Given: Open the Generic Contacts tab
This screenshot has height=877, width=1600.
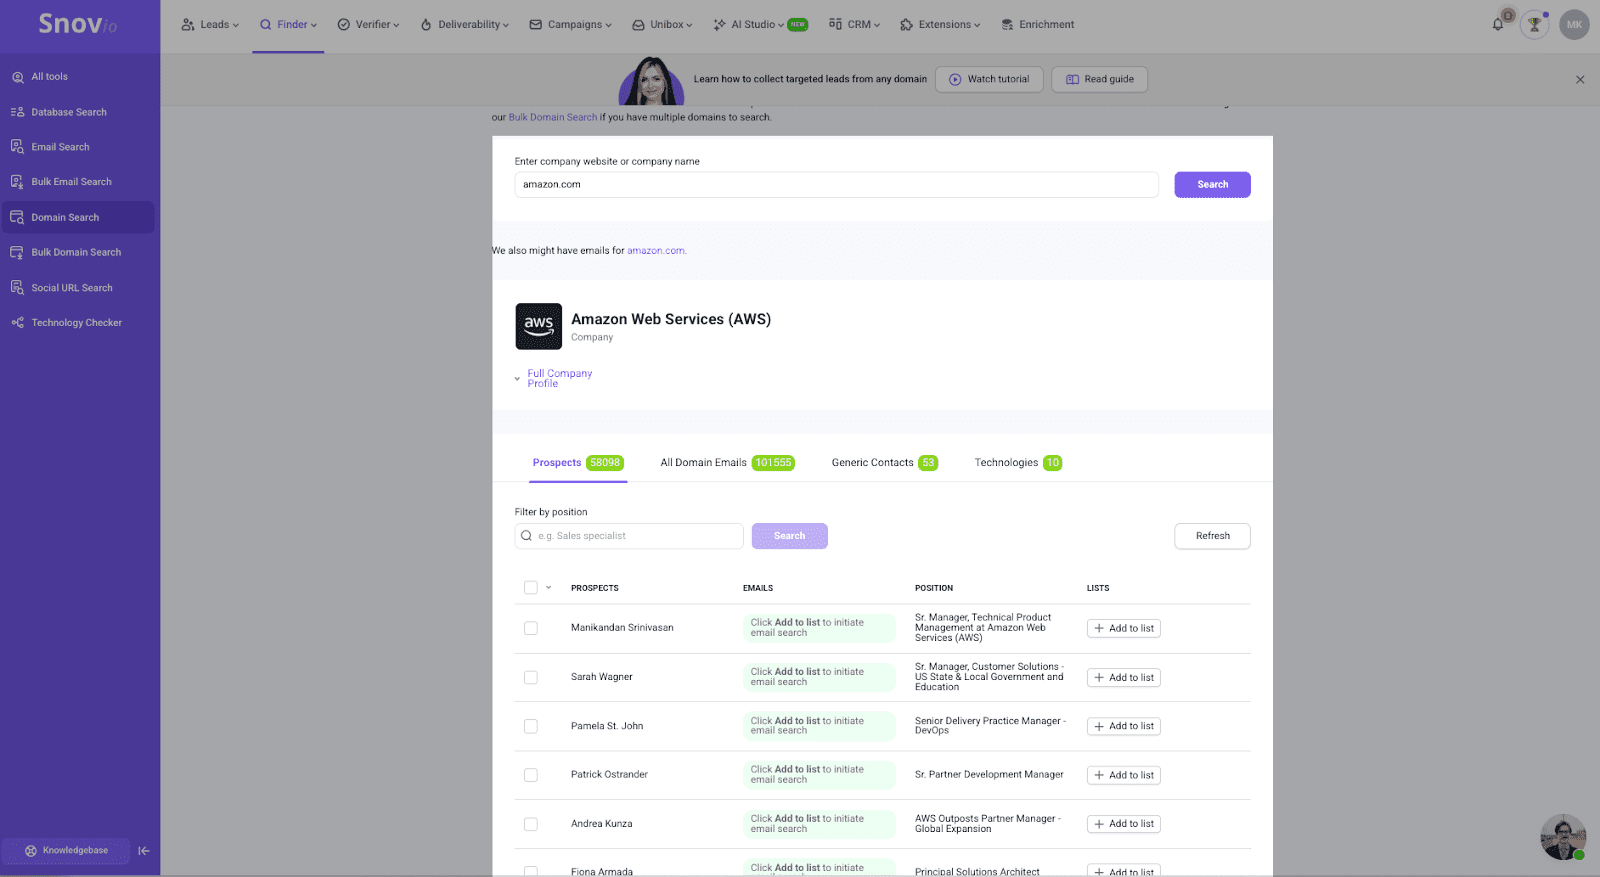Looking at the screenshot, I should point(884,463).
